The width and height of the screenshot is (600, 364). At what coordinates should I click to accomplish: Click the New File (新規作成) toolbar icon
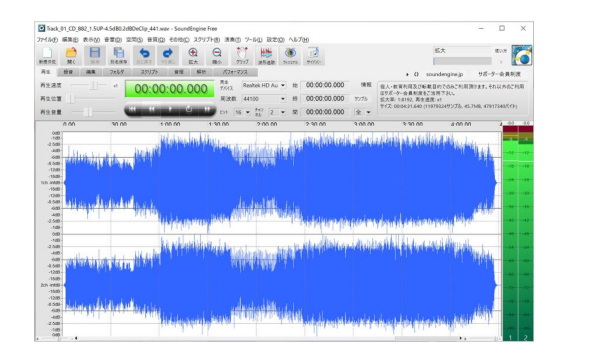click(47, 55)
